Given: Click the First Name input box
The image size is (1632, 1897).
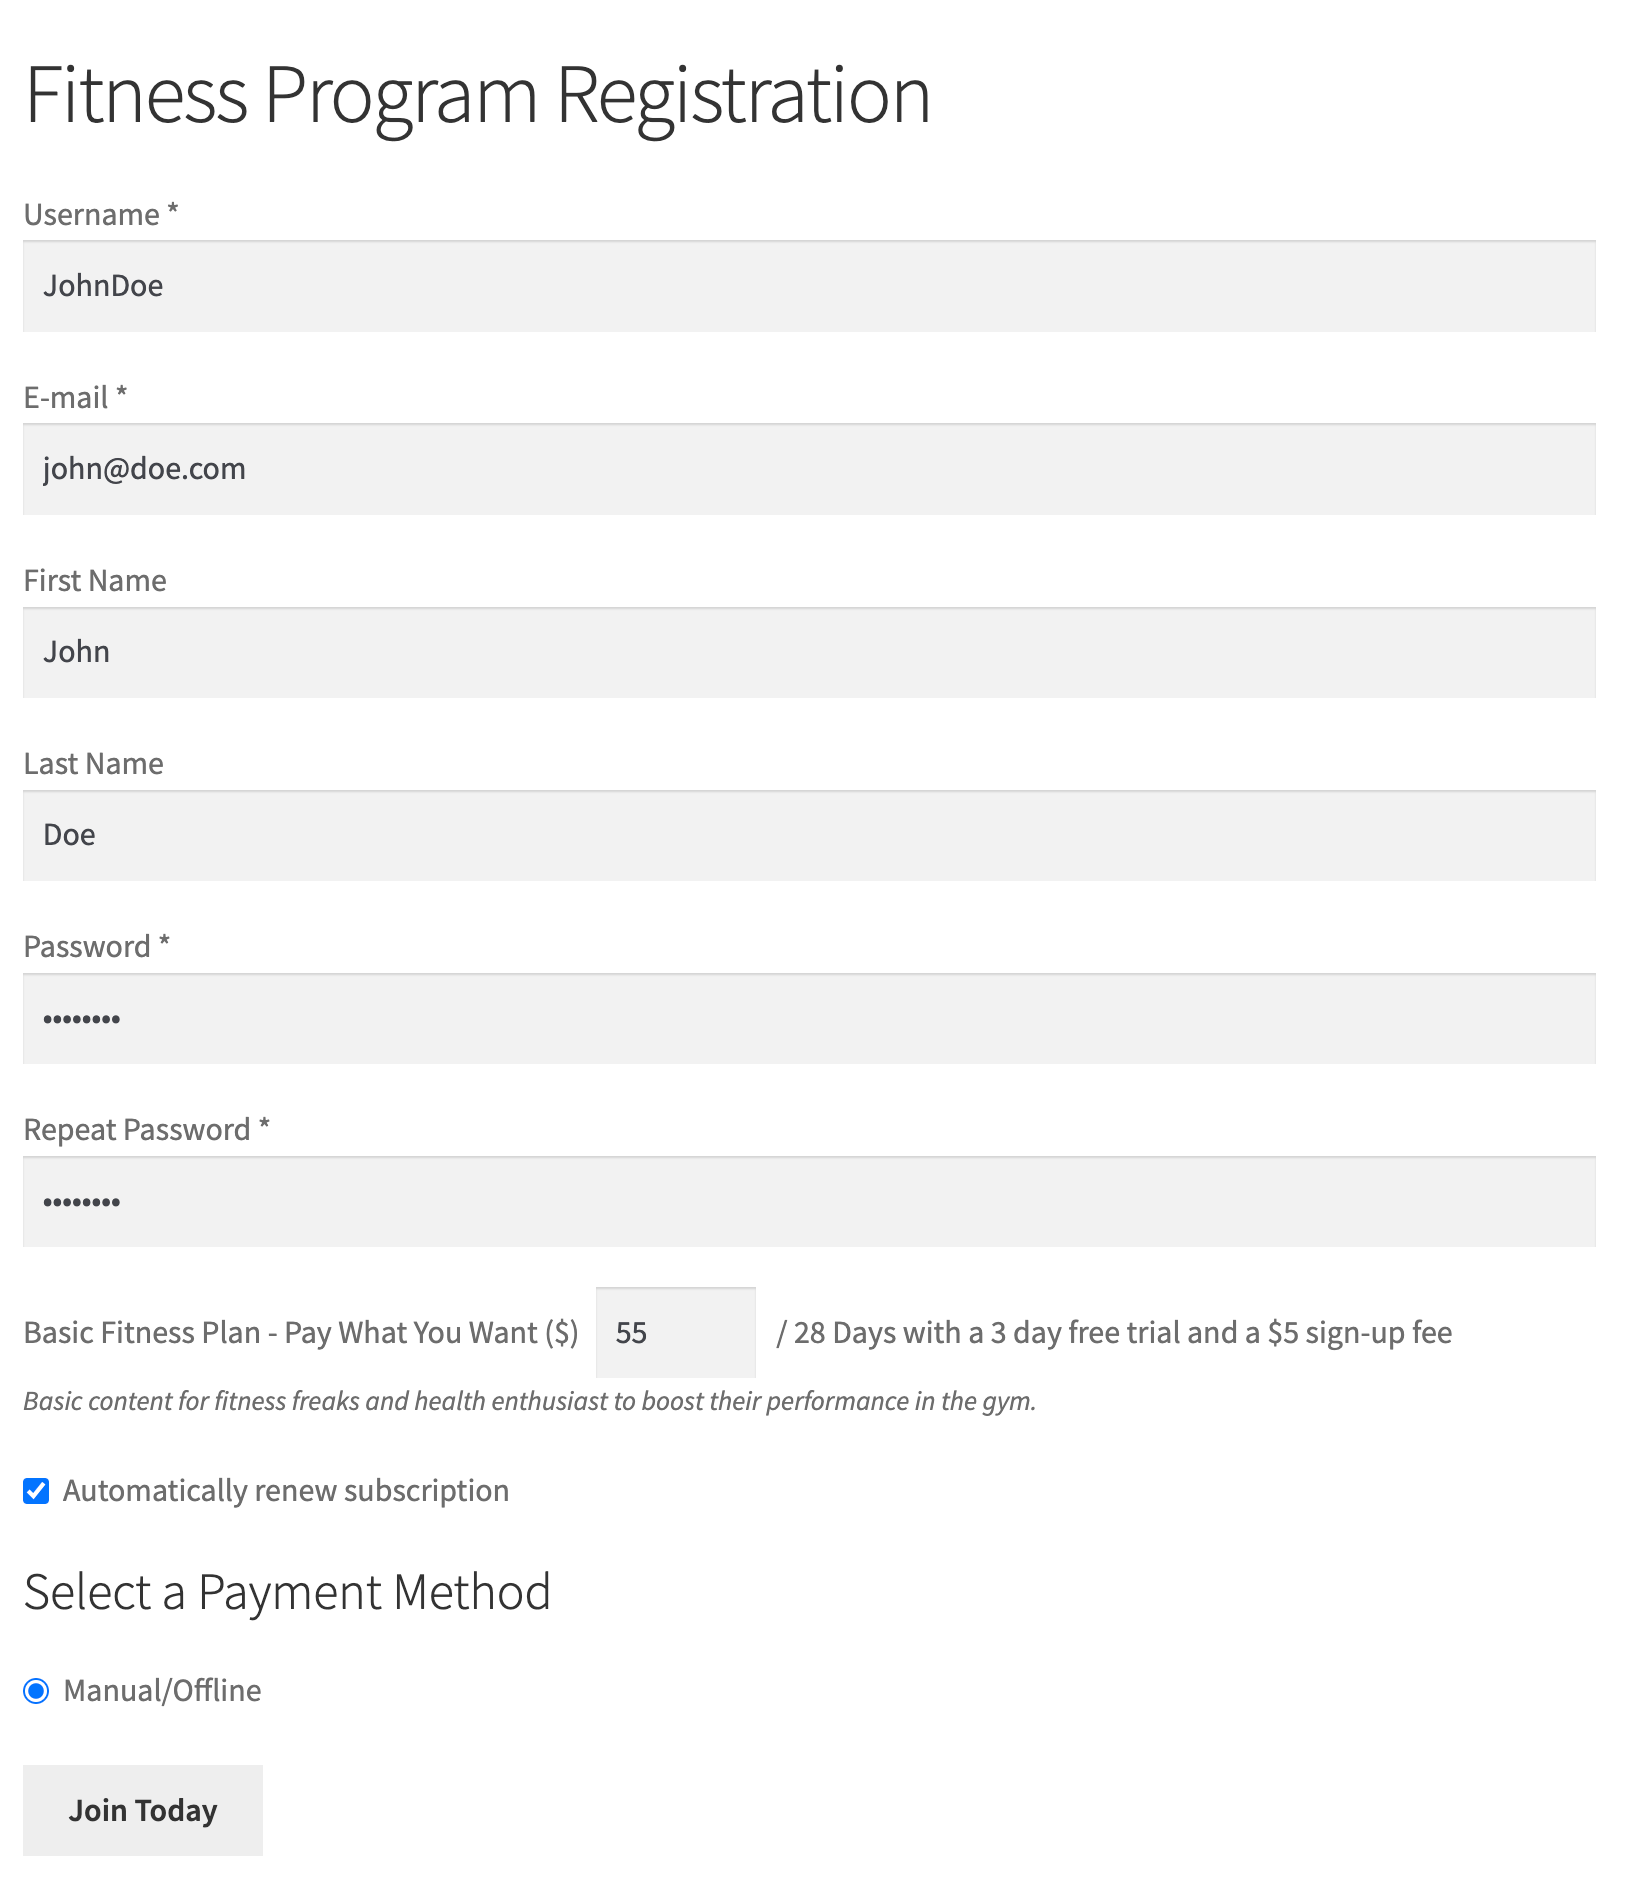Looking at the screenshot, I should [808, 652].
